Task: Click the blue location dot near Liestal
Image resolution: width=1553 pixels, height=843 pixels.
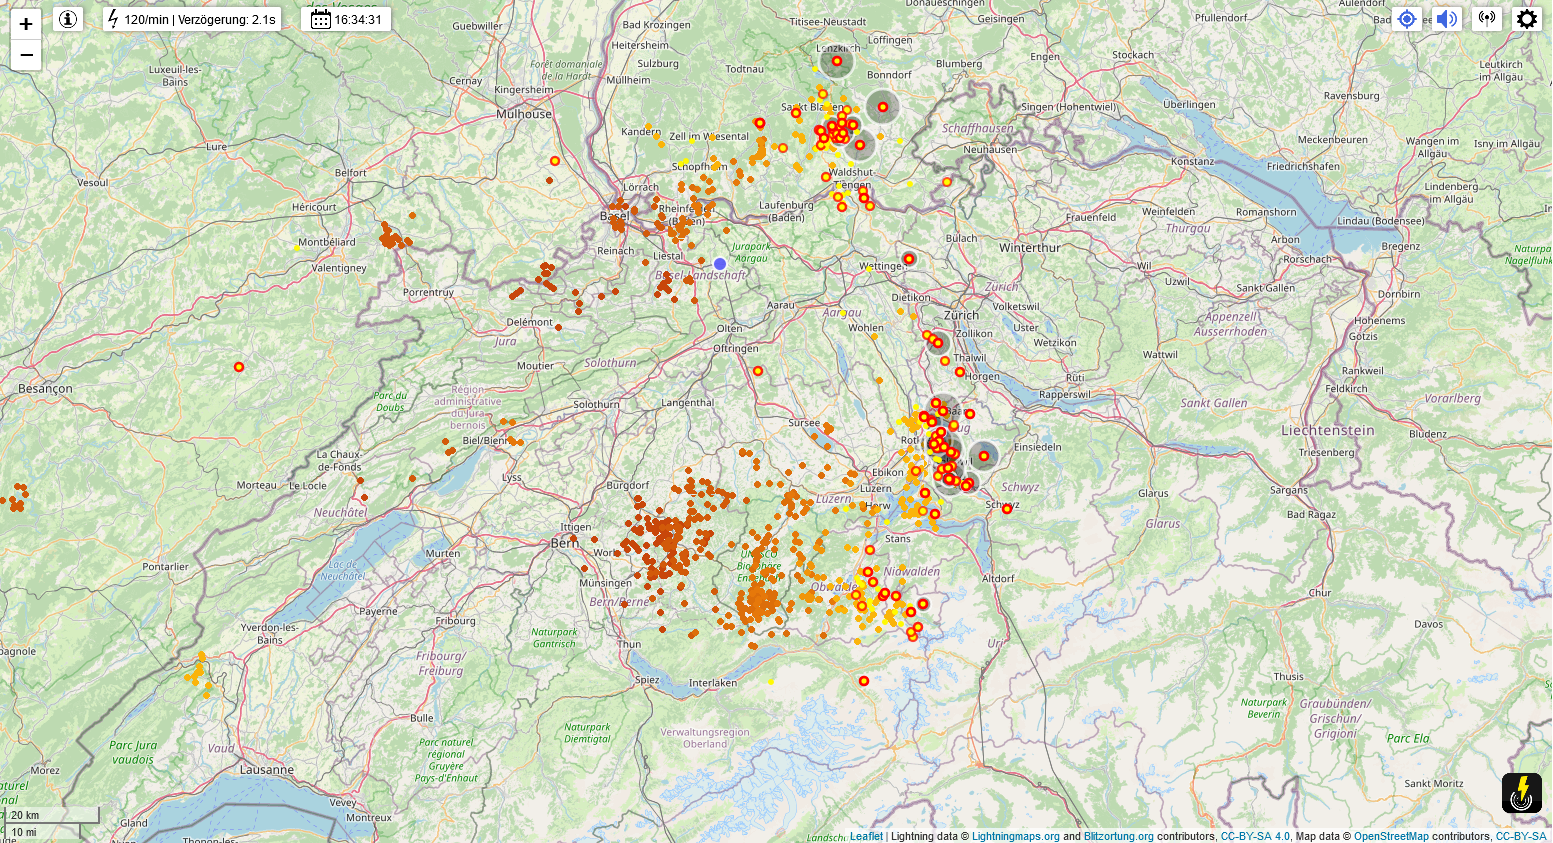Action: (x=720, y=264)
